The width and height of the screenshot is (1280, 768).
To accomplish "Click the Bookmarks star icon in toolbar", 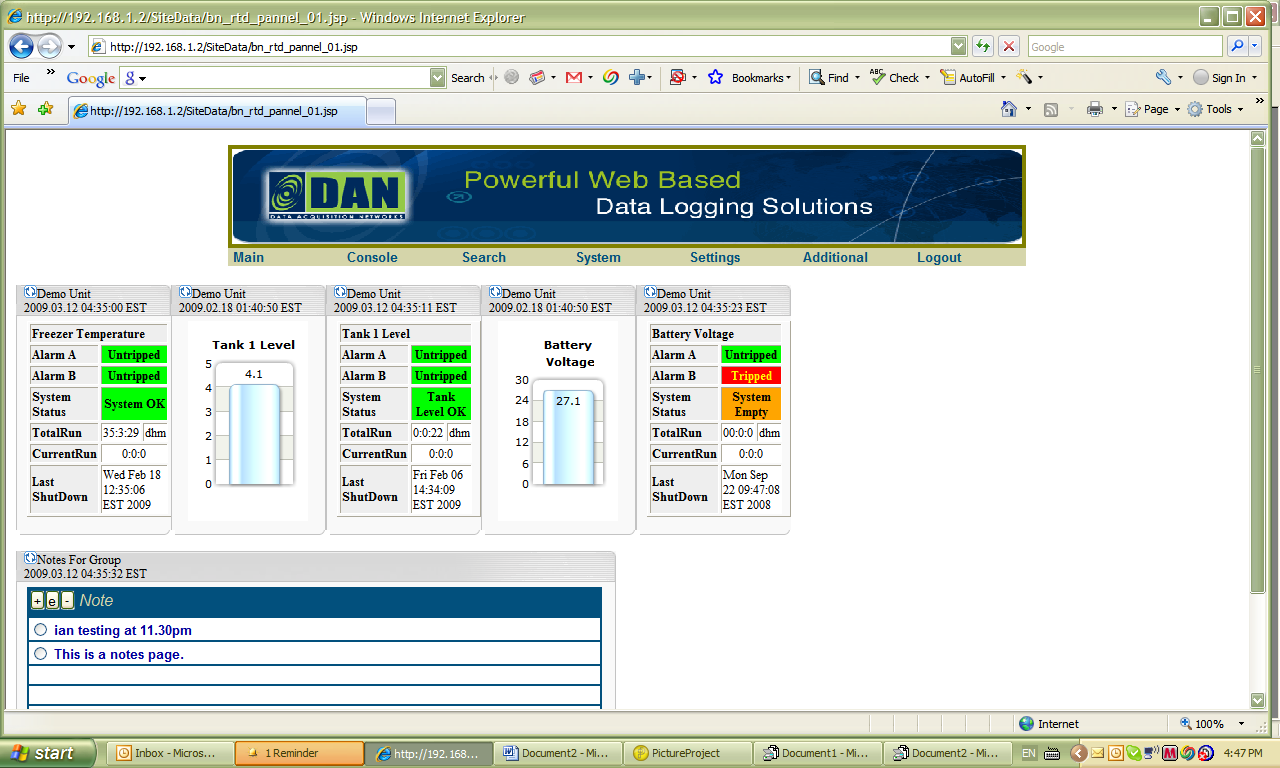I will [x=715, y=77].
